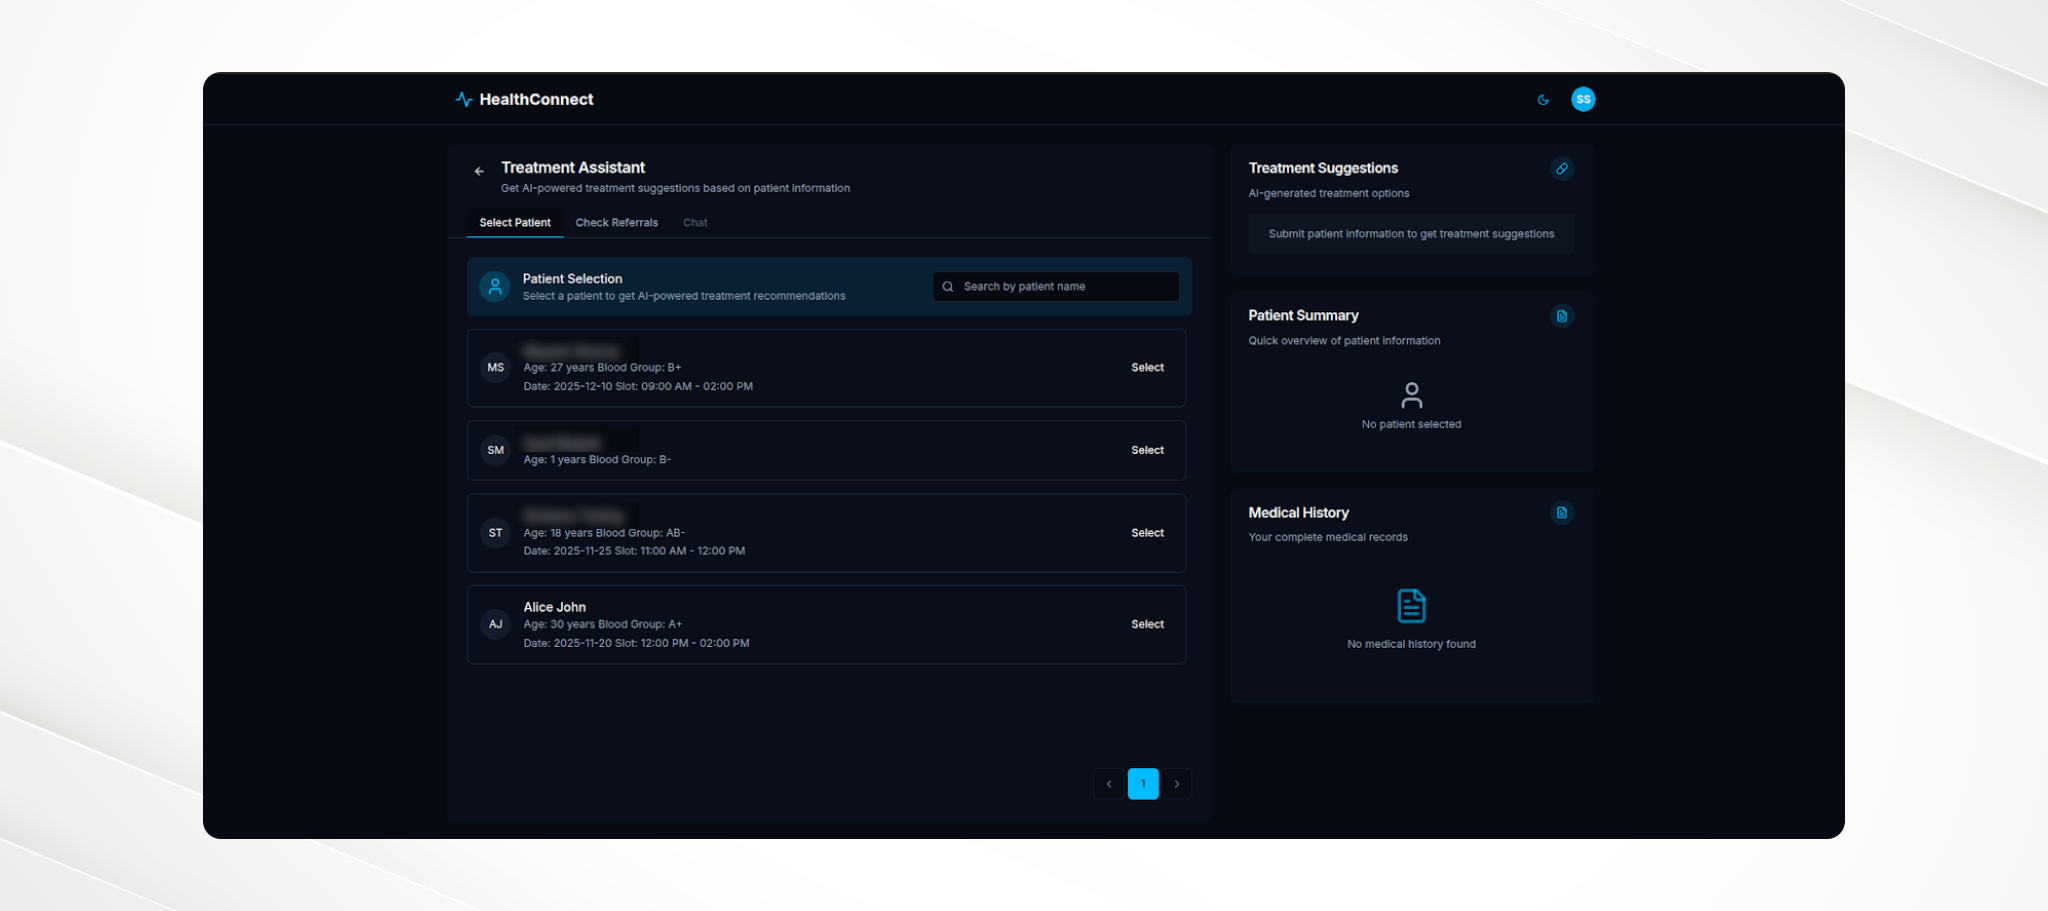Click the AJ patient avatar circle

click(x=495, y=624)
